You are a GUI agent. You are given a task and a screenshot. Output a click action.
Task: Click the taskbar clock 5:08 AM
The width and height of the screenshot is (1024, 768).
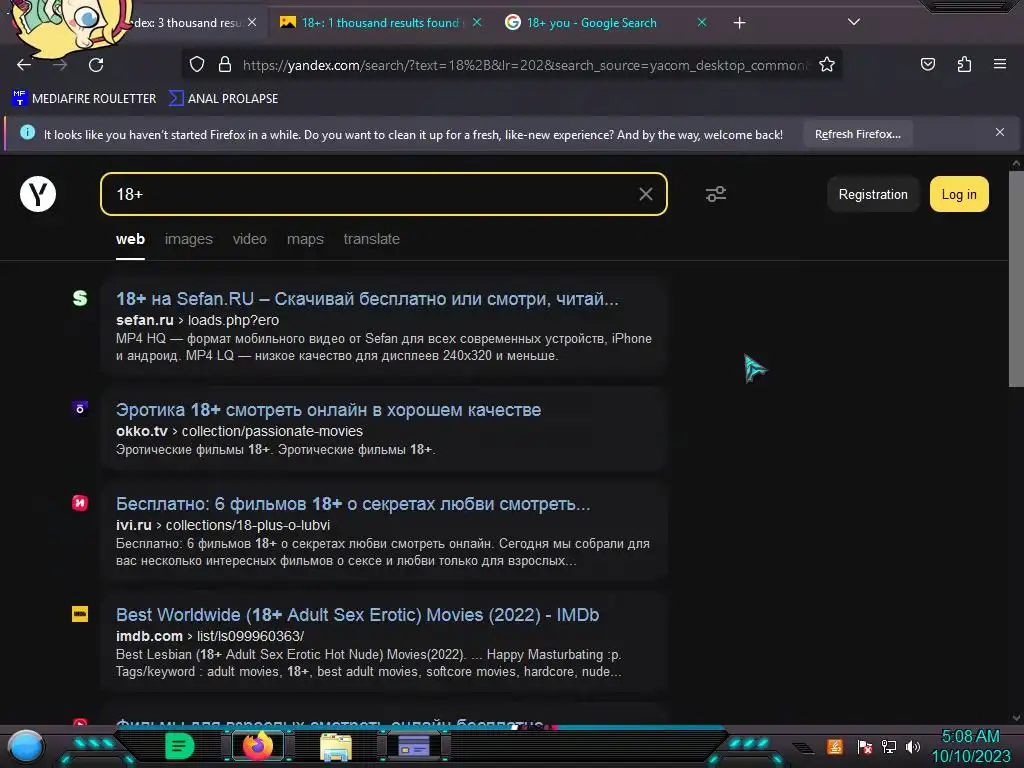(970, 737)
